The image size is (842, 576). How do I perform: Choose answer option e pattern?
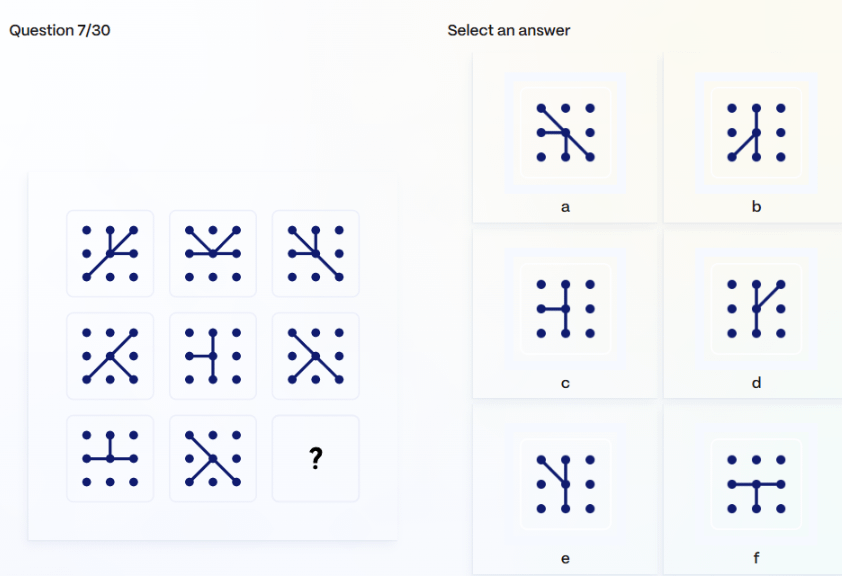click(x=565, y=484)
